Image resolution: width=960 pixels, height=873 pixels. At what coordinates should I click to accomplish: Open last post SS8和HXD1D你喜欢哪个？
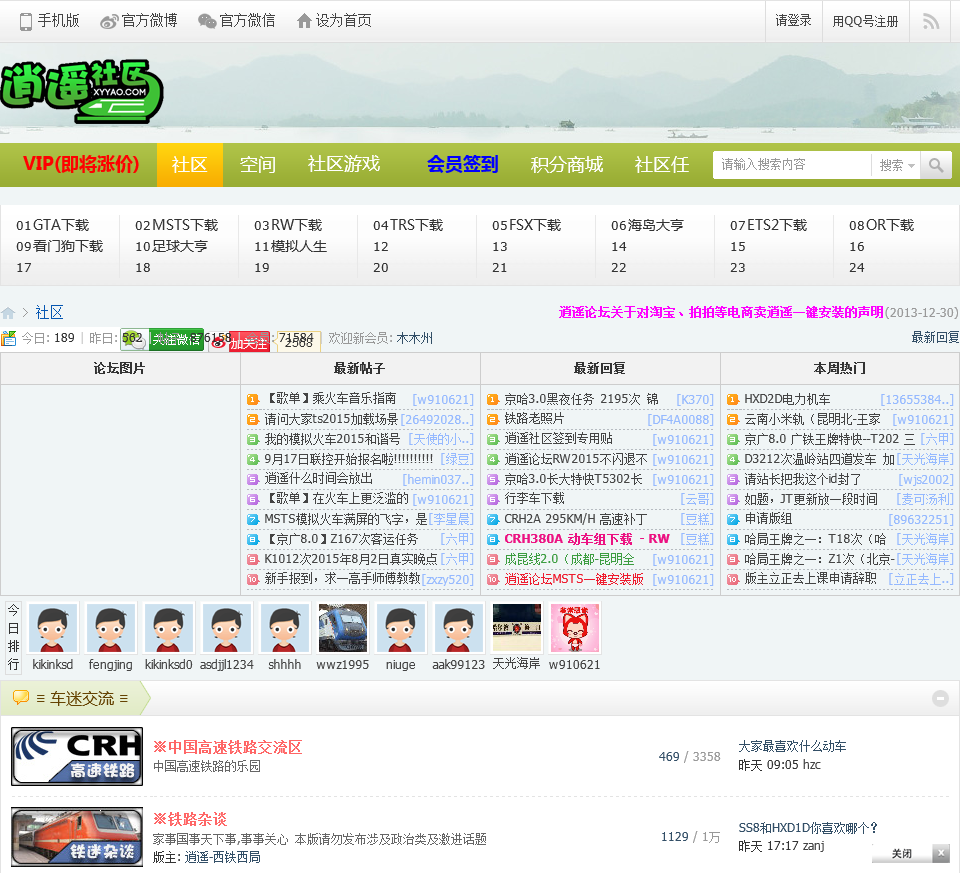tap(808, 828)
